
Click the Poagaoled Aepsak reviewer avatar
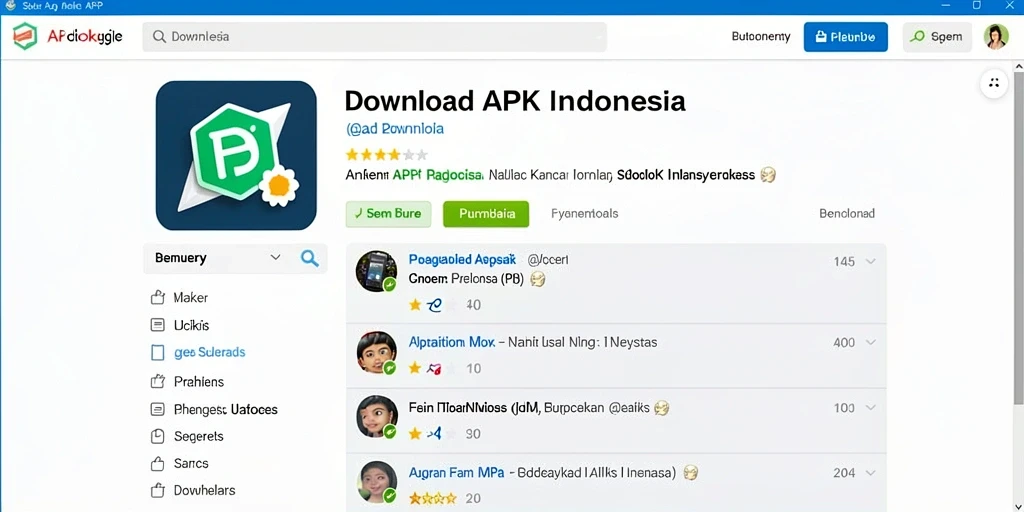point(376,270)
